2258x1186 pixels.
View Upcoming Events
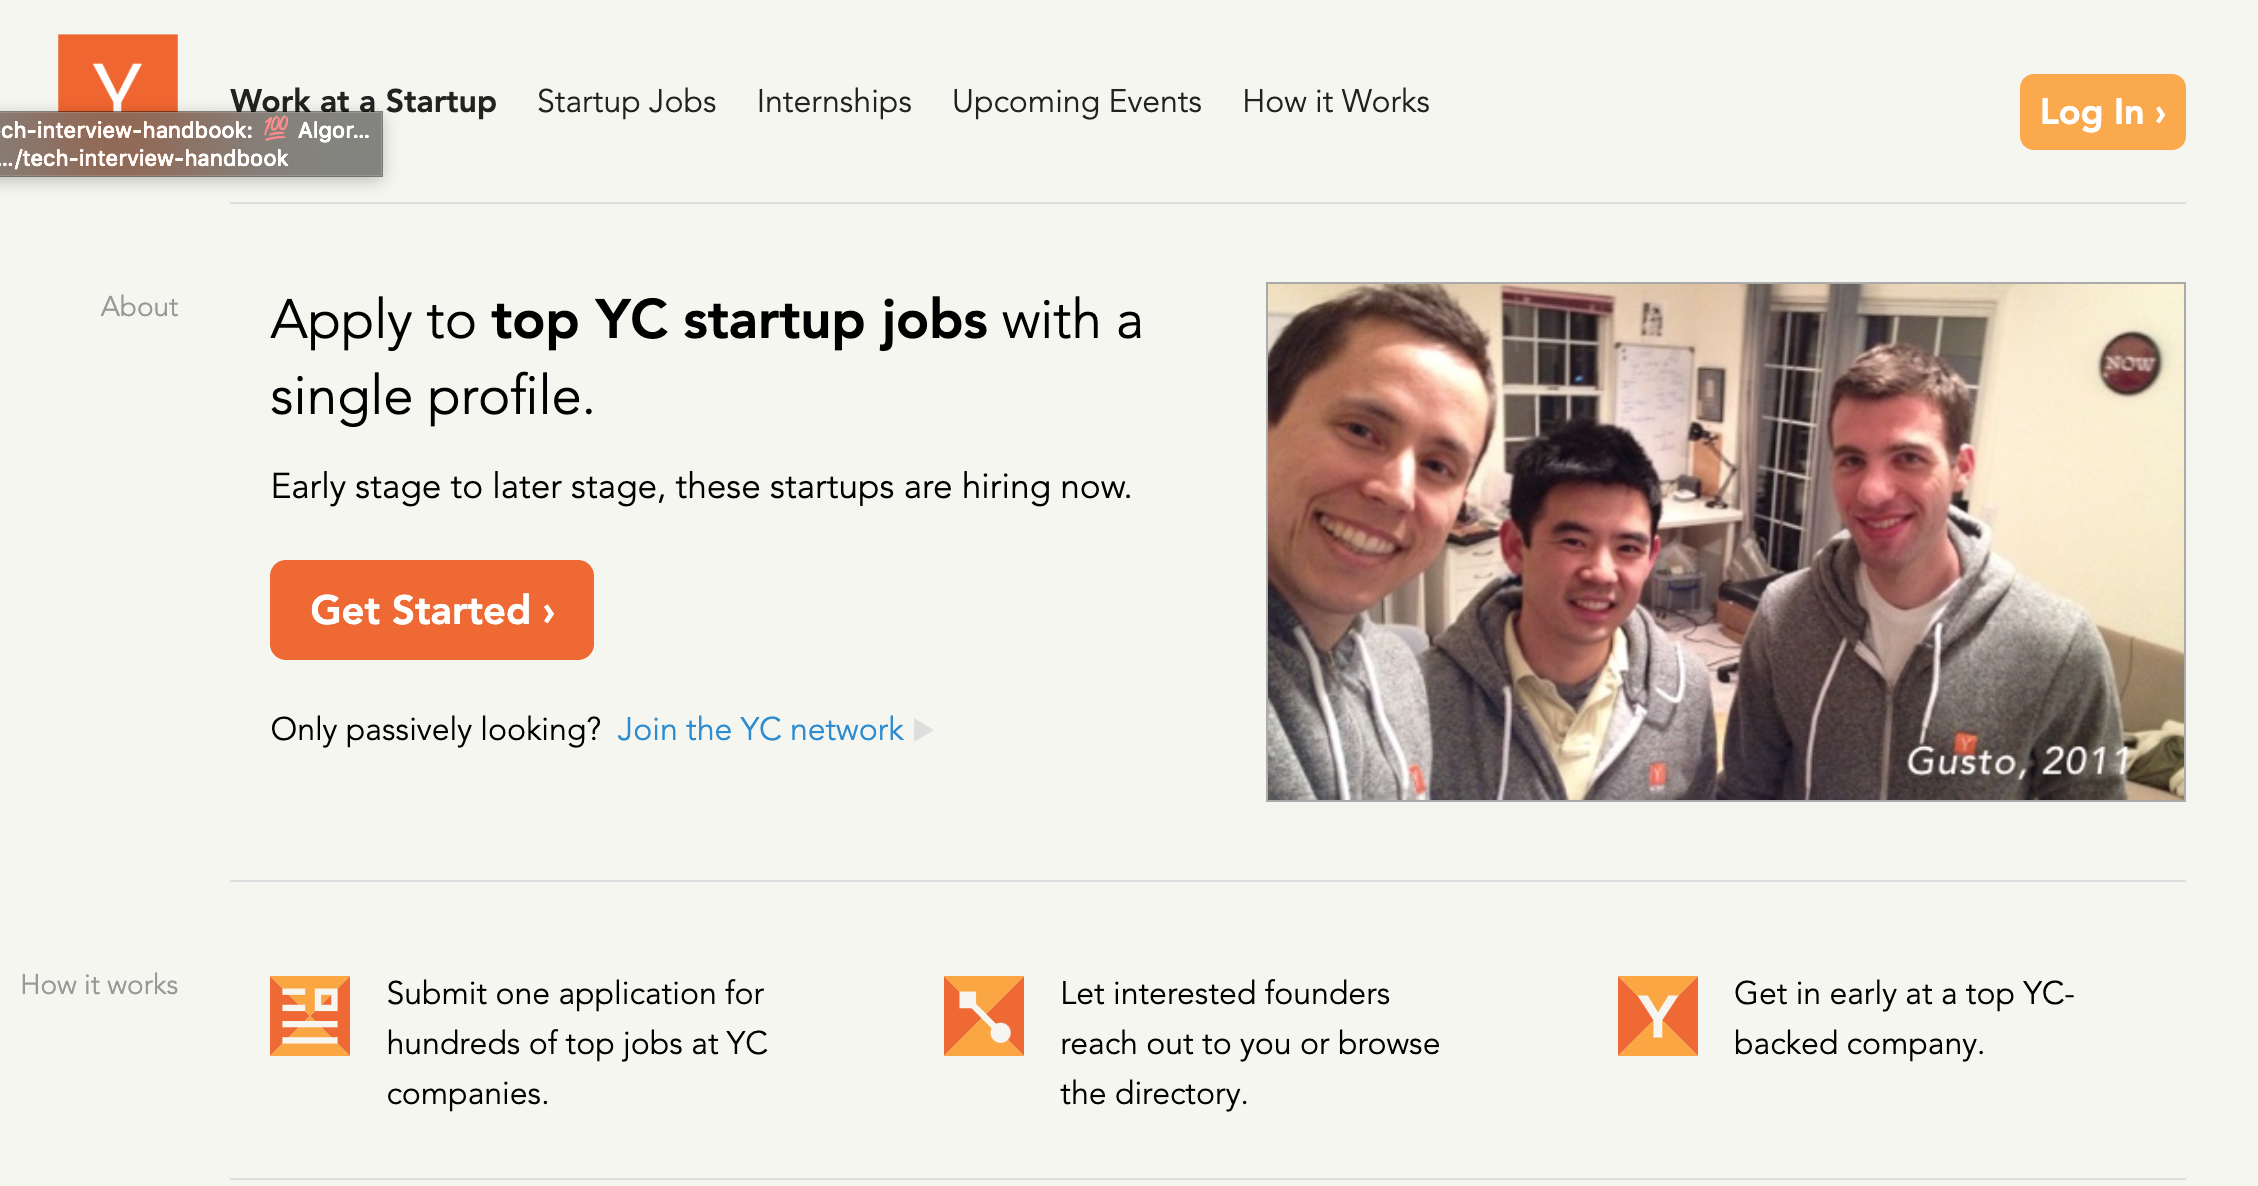point(1076,102)
